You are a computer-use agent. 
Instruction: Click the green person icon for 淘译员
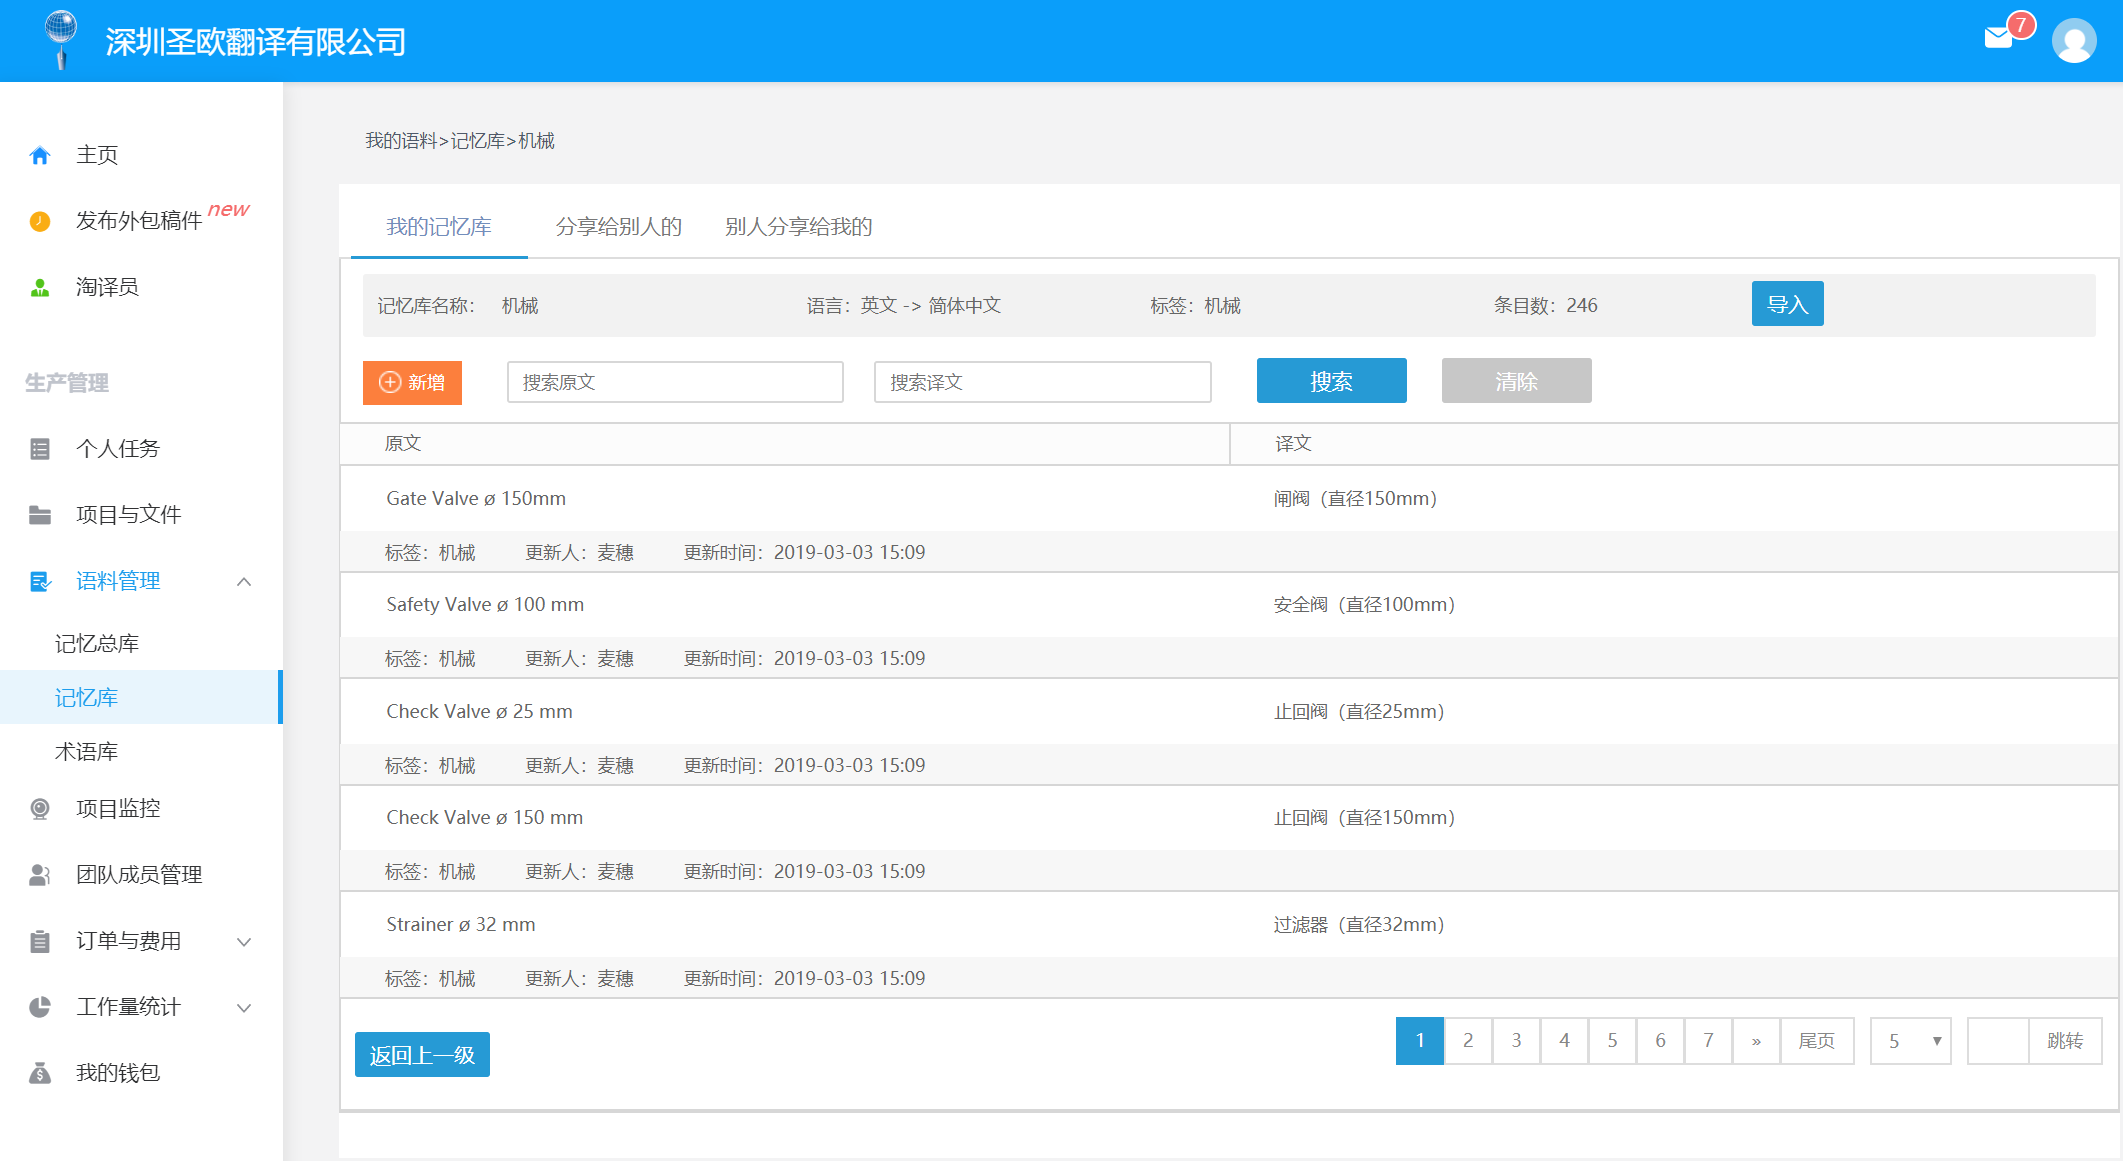point(40,288)
